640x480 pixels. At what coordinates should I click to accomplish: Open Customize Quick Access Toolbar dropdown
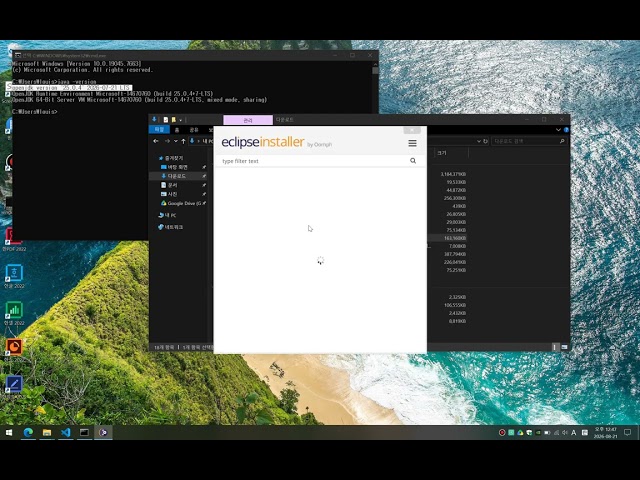pos(180,120)
